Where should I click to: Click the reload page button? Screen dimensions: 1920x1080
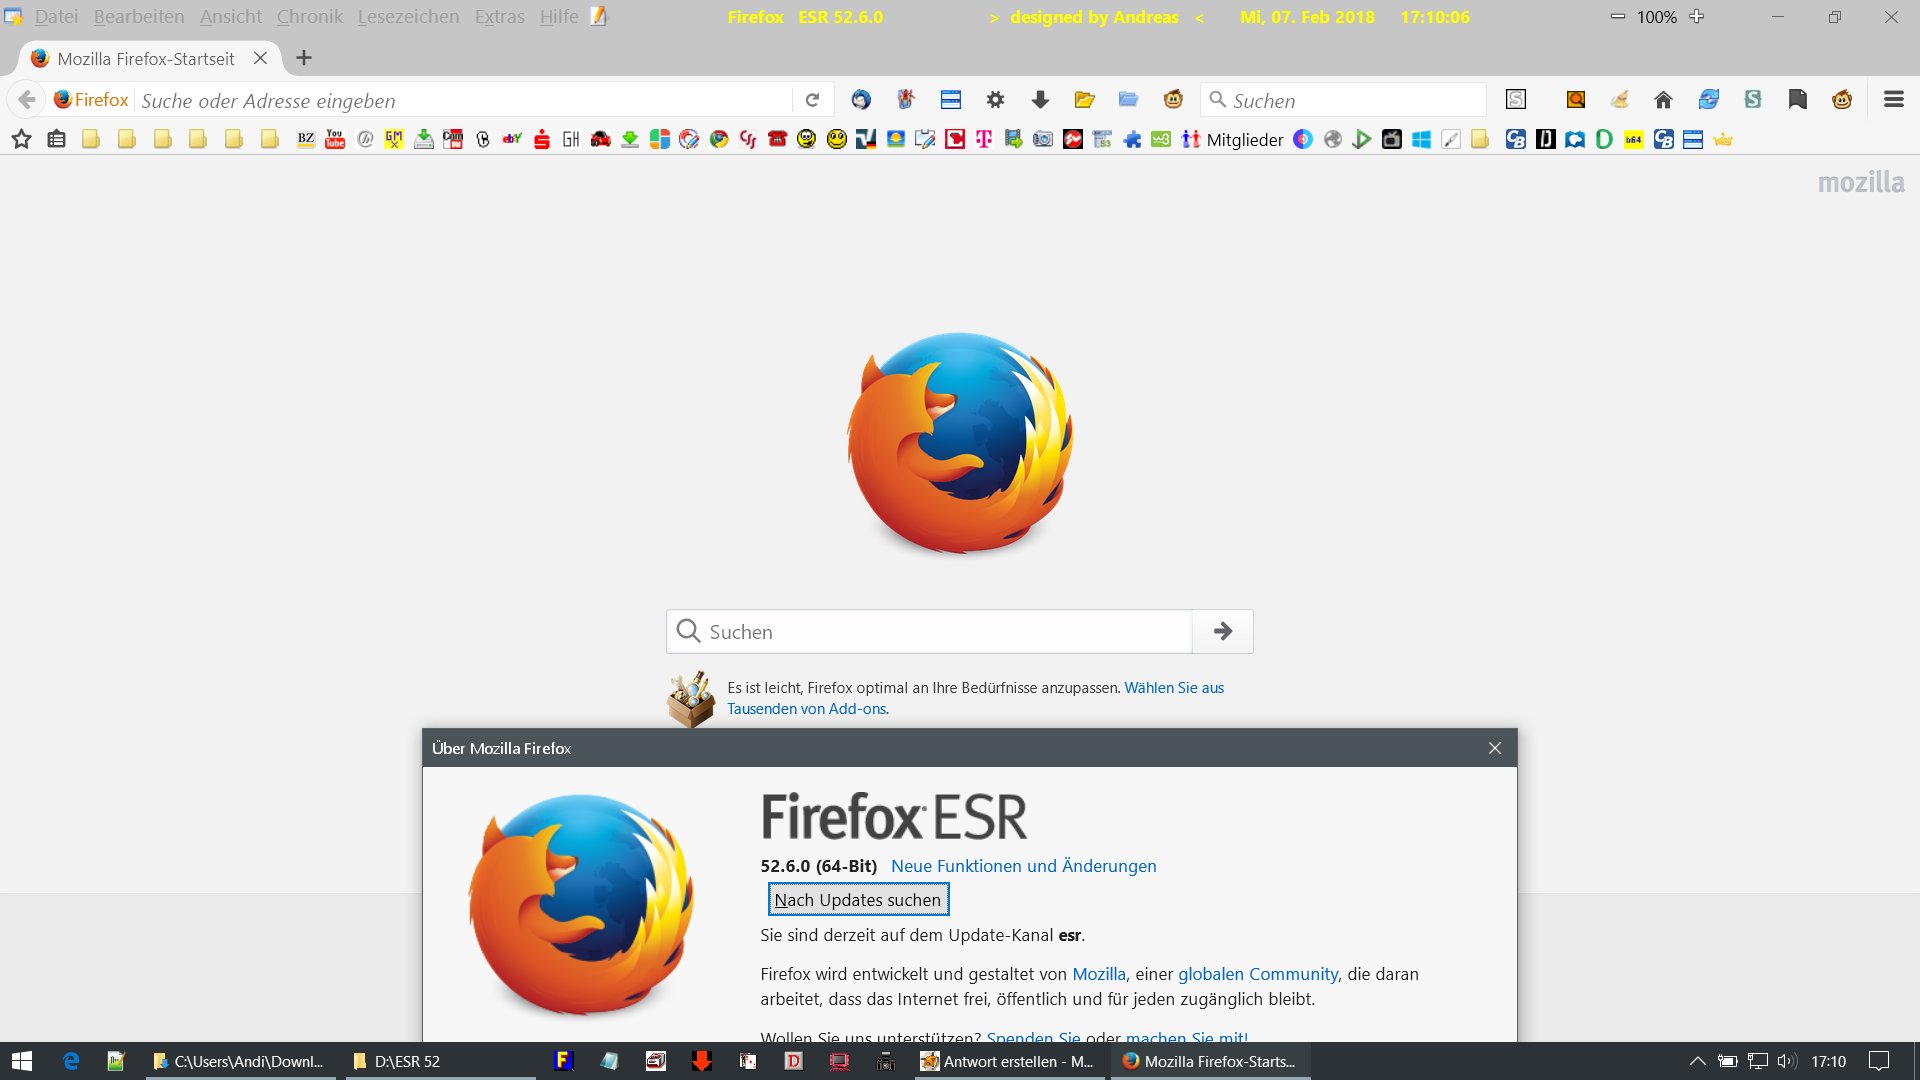(x=812, y=100)
